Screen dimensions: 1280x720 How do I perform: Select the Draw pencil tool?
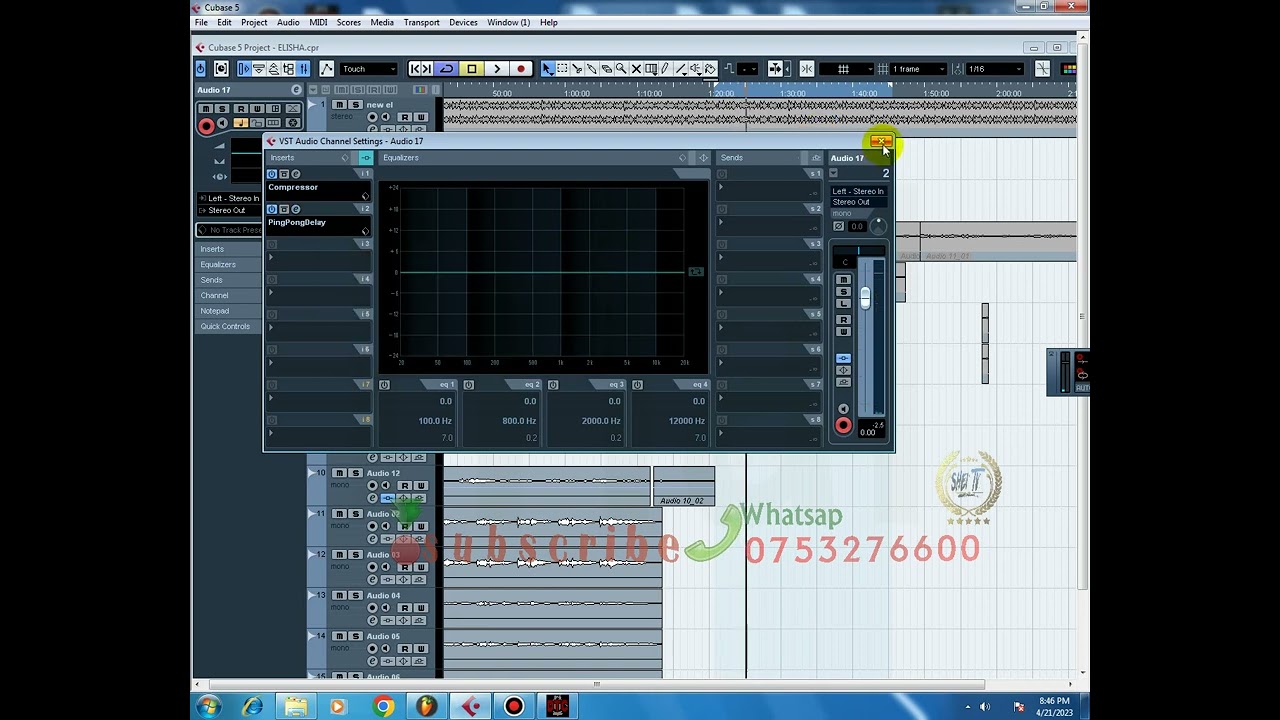pyautogui.click(x=665, y=69)
